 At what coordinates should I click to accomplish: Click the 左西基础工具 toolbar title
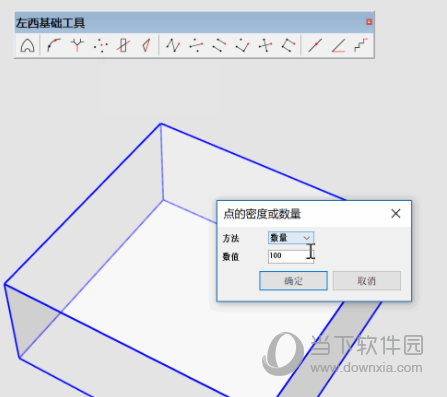(x=50, y=23)
